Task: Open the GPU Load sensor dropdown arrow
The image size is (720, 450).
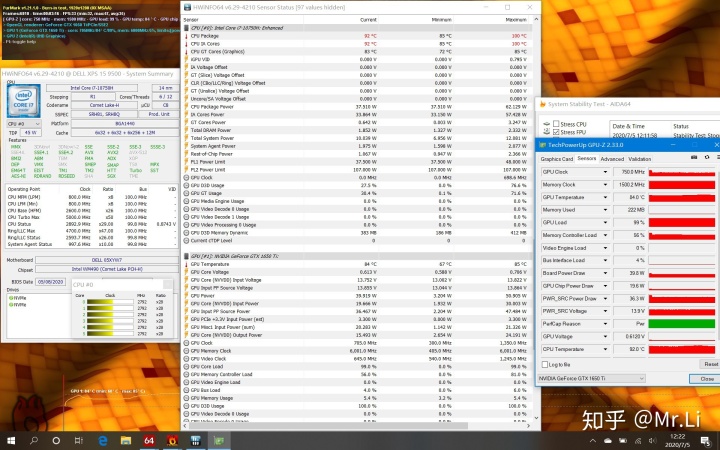Action: [605, 222]
